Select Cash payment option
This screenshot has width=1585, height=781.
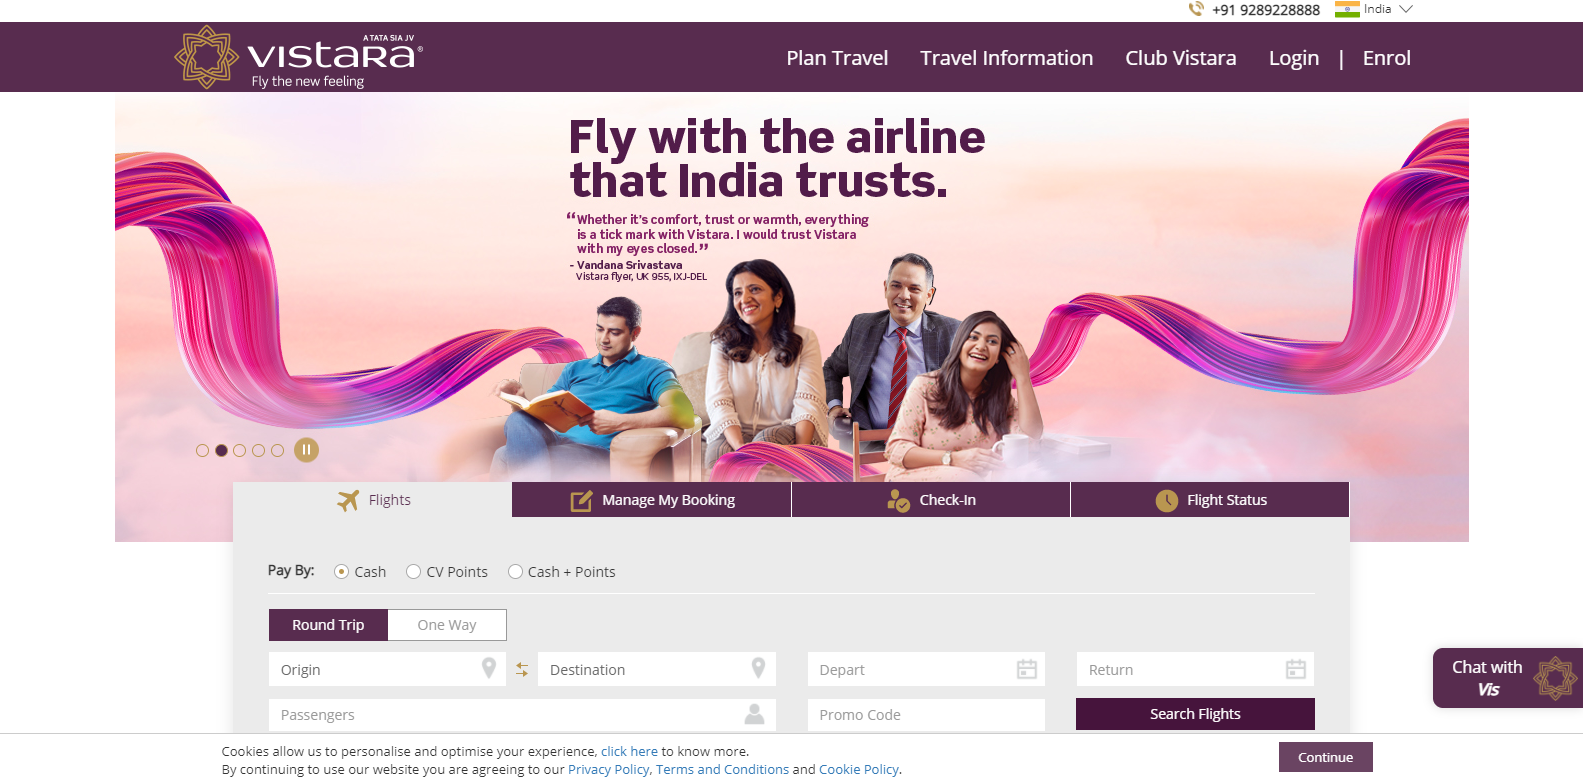[x=341, y=572]
